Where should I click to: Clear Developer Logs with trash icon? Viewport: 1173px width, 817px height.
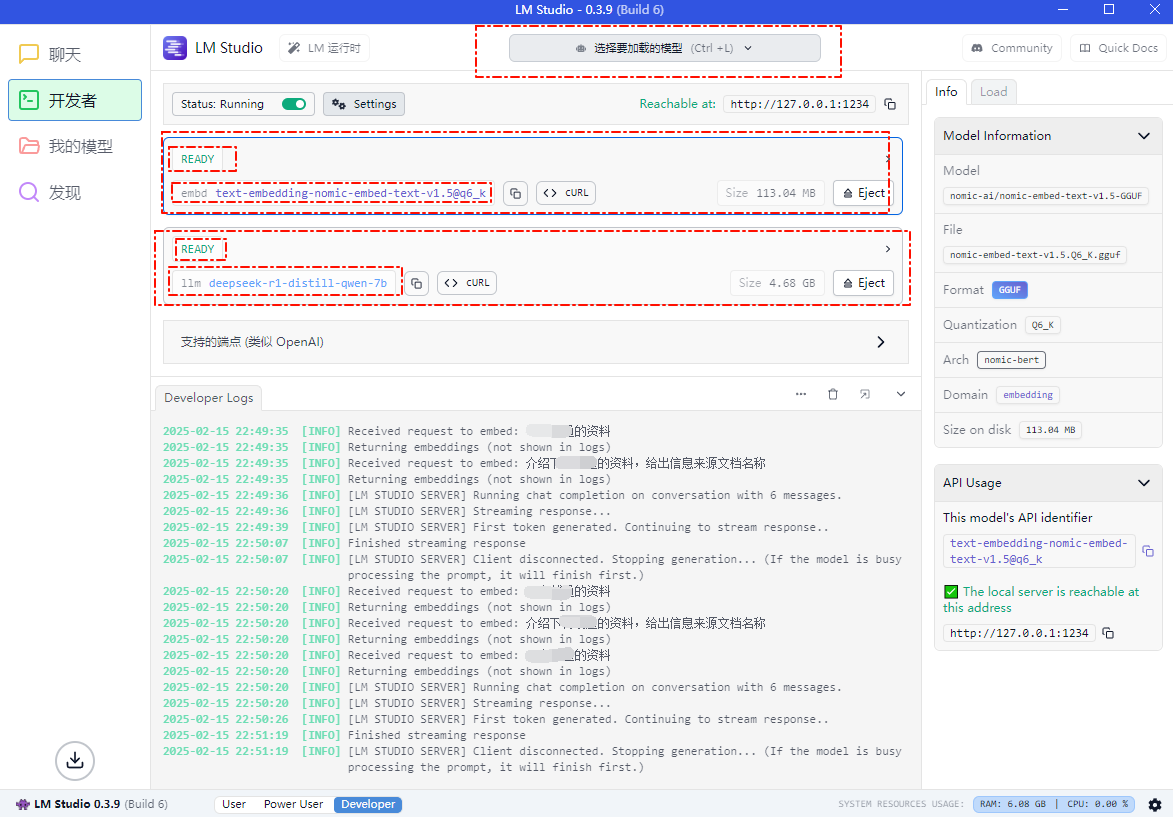[x=833, y=394]
